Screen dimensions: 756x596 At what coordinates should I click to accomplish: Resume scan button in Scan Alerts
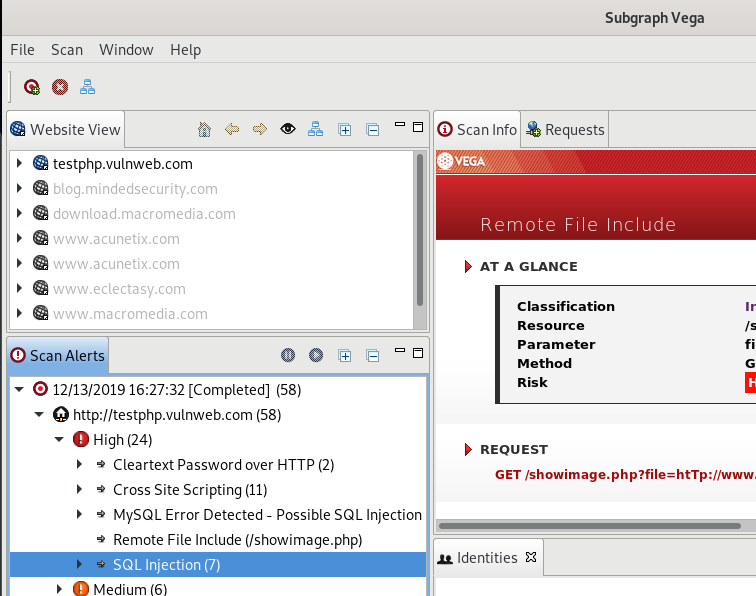(x=316, y=355)
